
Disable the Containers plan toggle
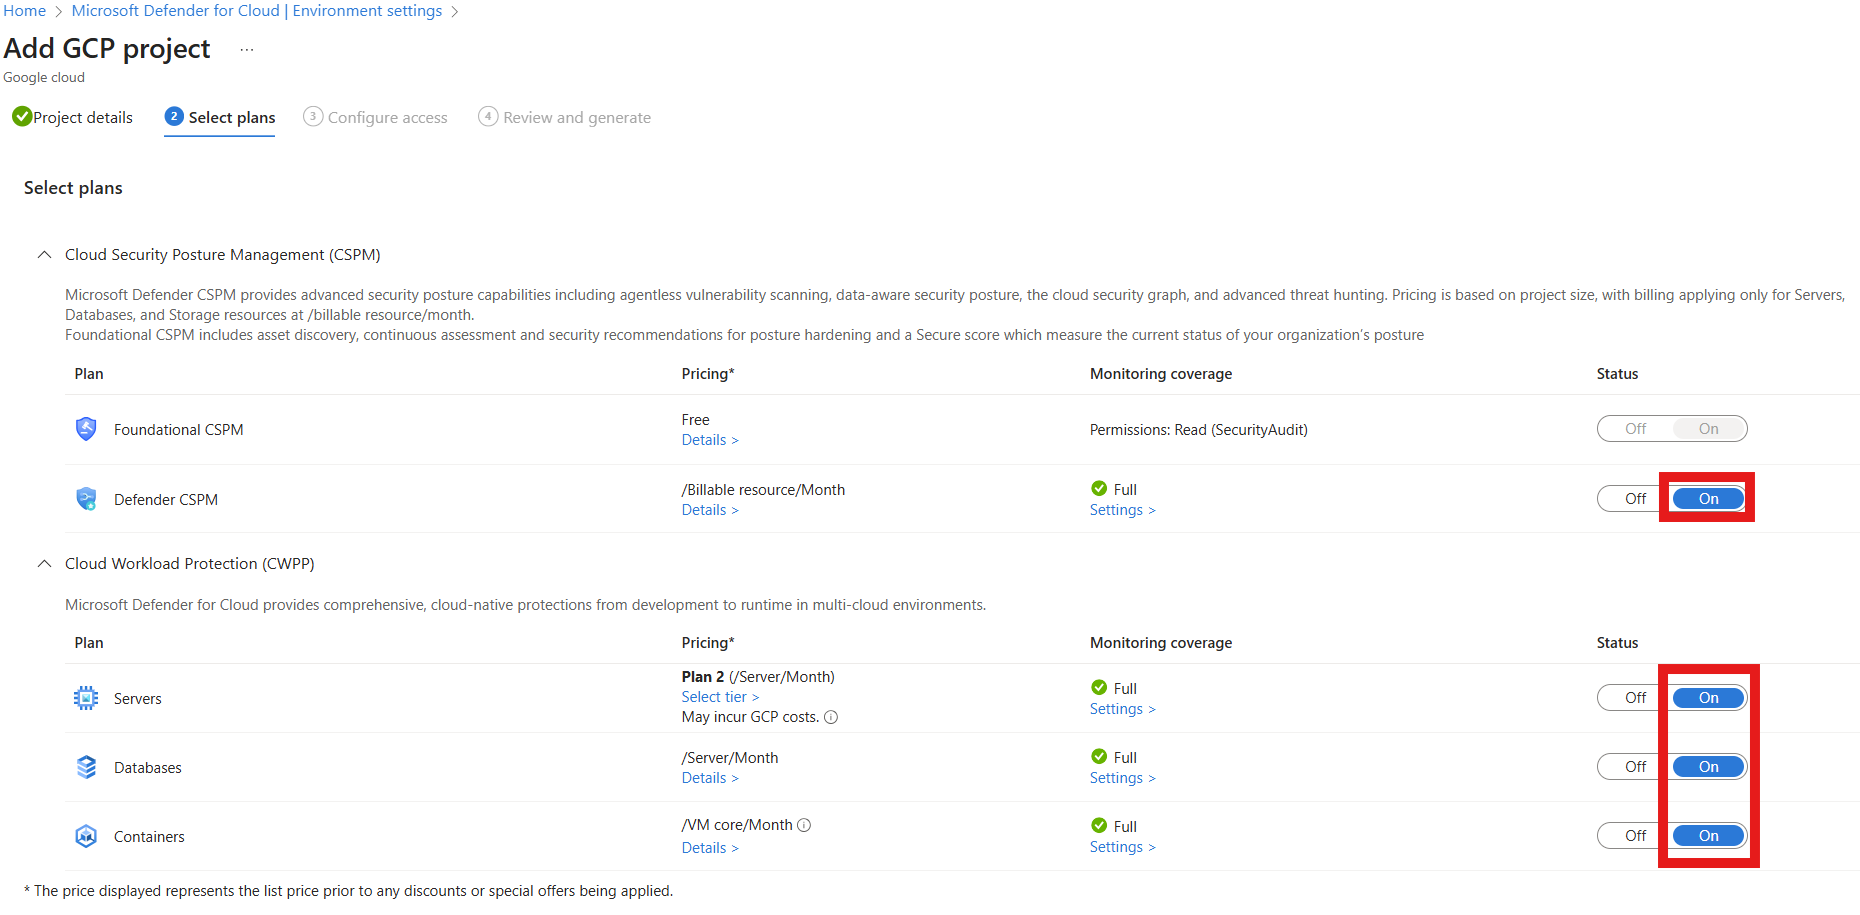click(1635, 836)
